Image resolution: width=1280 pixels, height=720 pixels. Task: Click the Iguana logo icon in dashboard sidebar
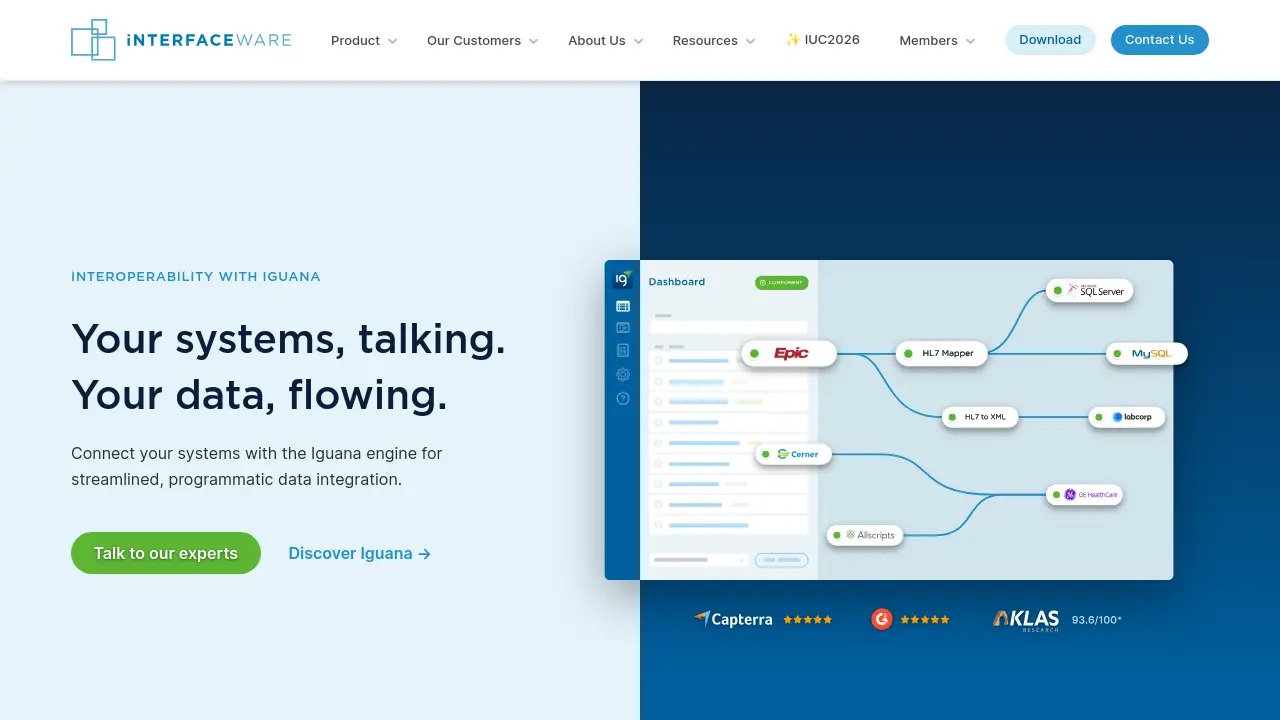(623, 280)
